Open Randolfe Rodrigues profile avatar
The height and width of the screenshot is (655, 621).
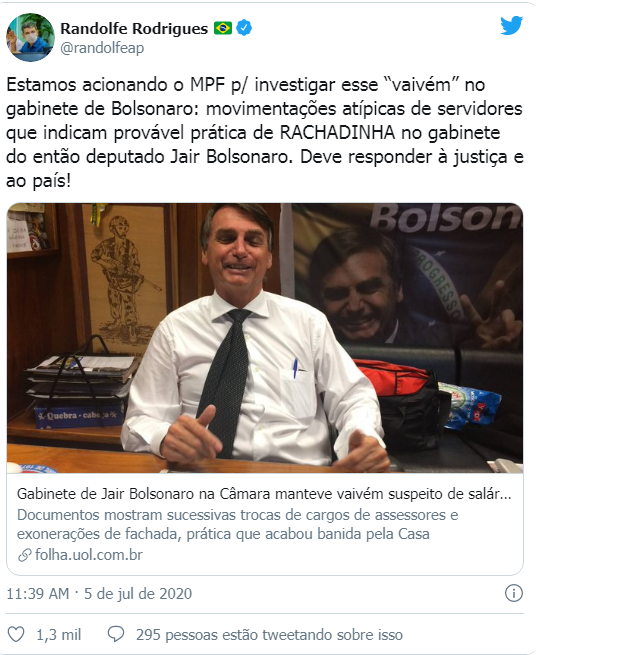(x=30, y=37)
